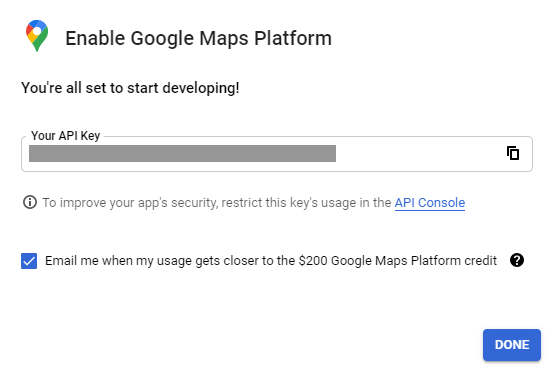
Task: Click the word 'Google' in the dialog heading
Action: (162, 40)
